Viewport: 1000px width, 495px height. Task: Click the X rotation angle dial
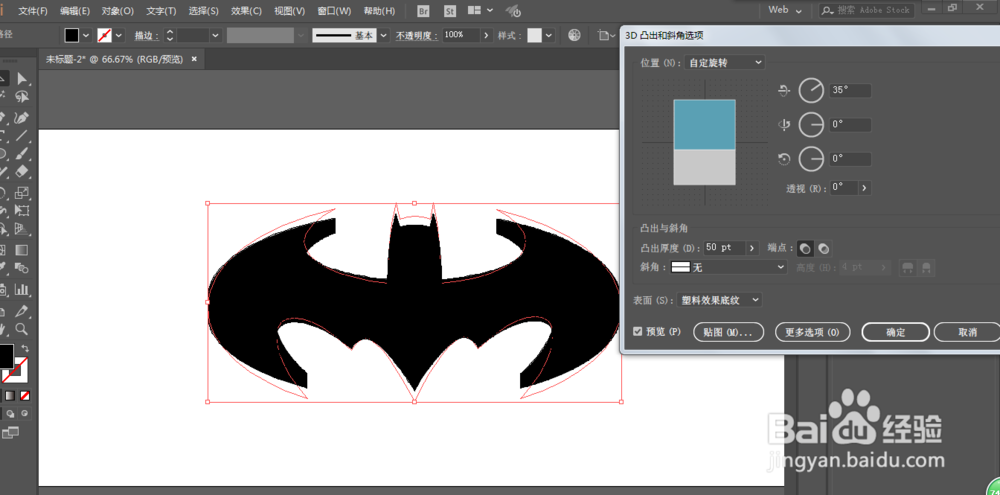pos(811,91)
